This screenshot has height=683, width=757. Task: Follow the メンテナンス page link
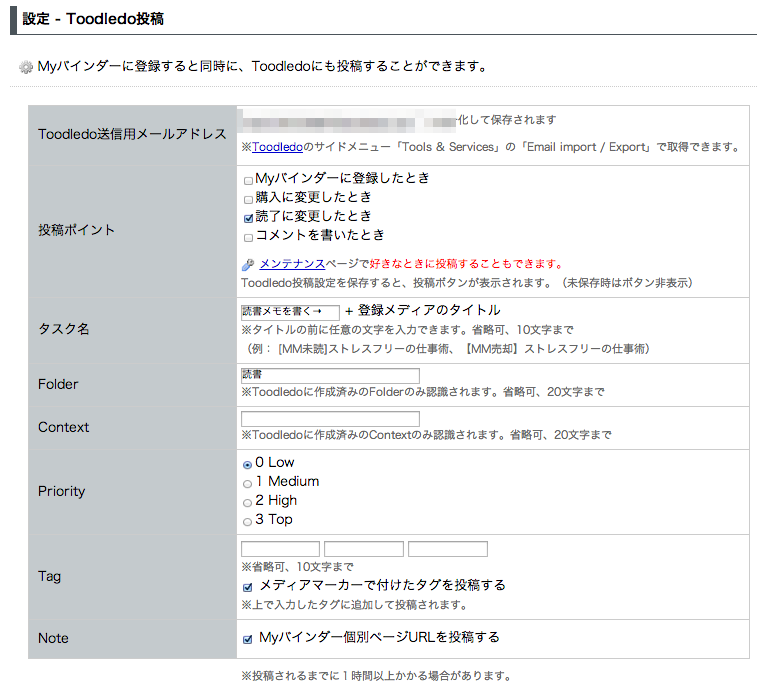coord(292,264)
